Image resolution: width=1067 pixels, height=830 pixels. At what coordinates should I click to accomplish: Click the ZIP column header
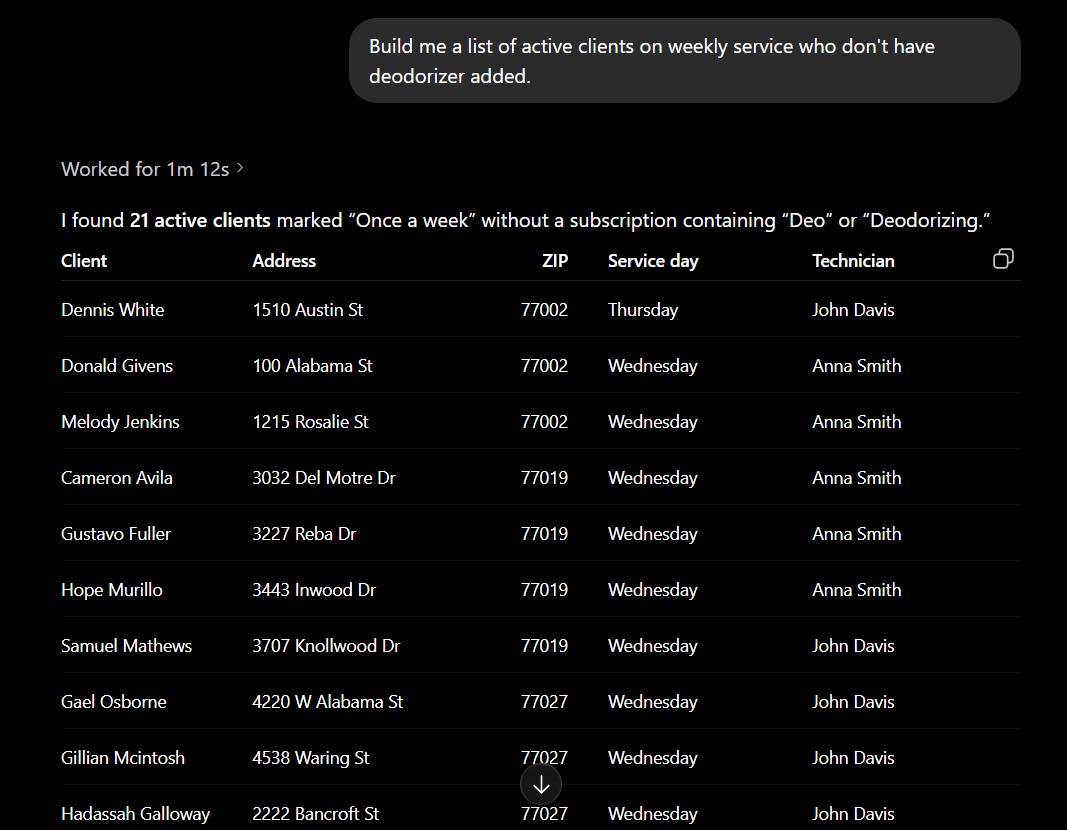555,261
